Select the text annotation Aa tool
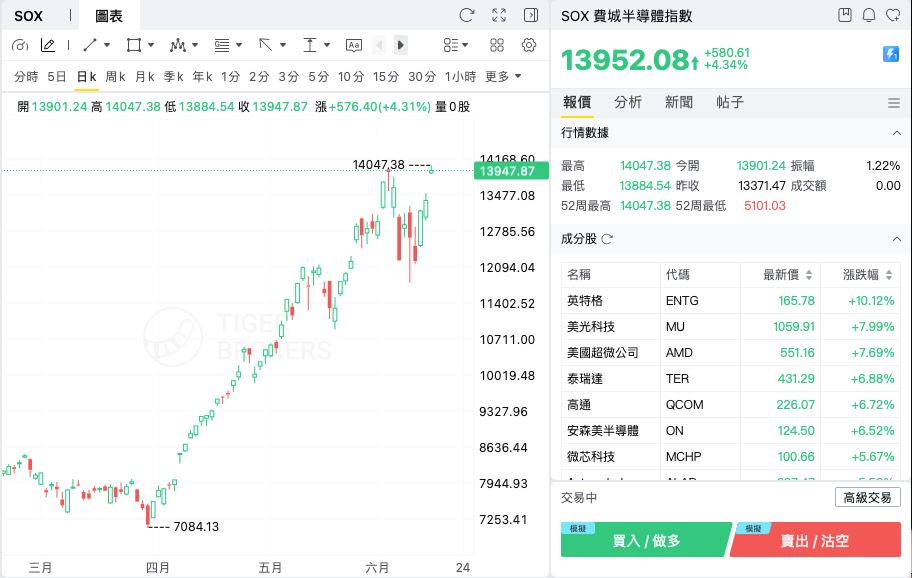 click(x=354, y=45)
